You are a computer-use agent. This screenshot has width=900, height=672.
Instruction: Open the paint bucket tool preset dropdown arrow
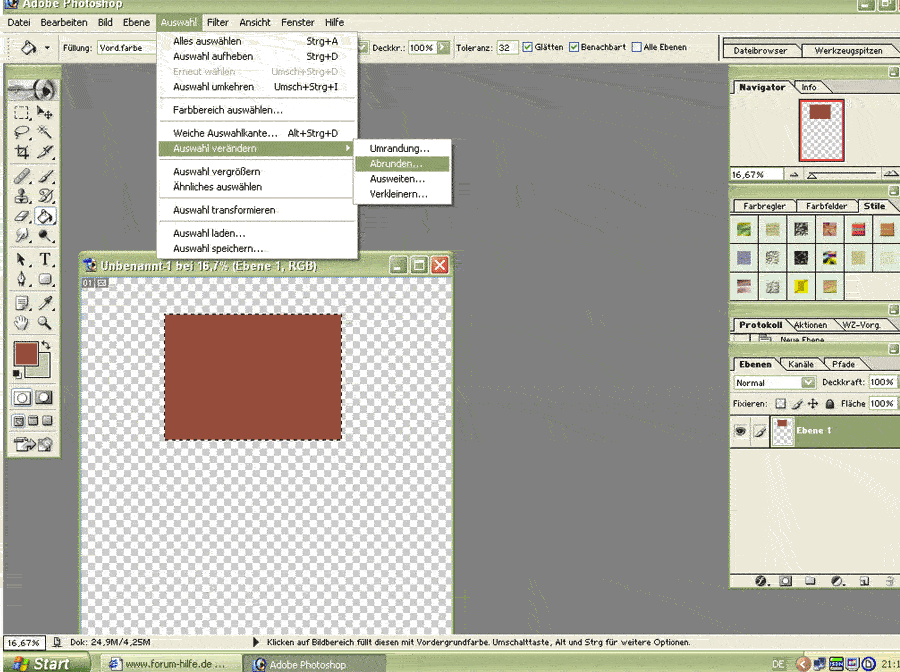pos(47,47)
